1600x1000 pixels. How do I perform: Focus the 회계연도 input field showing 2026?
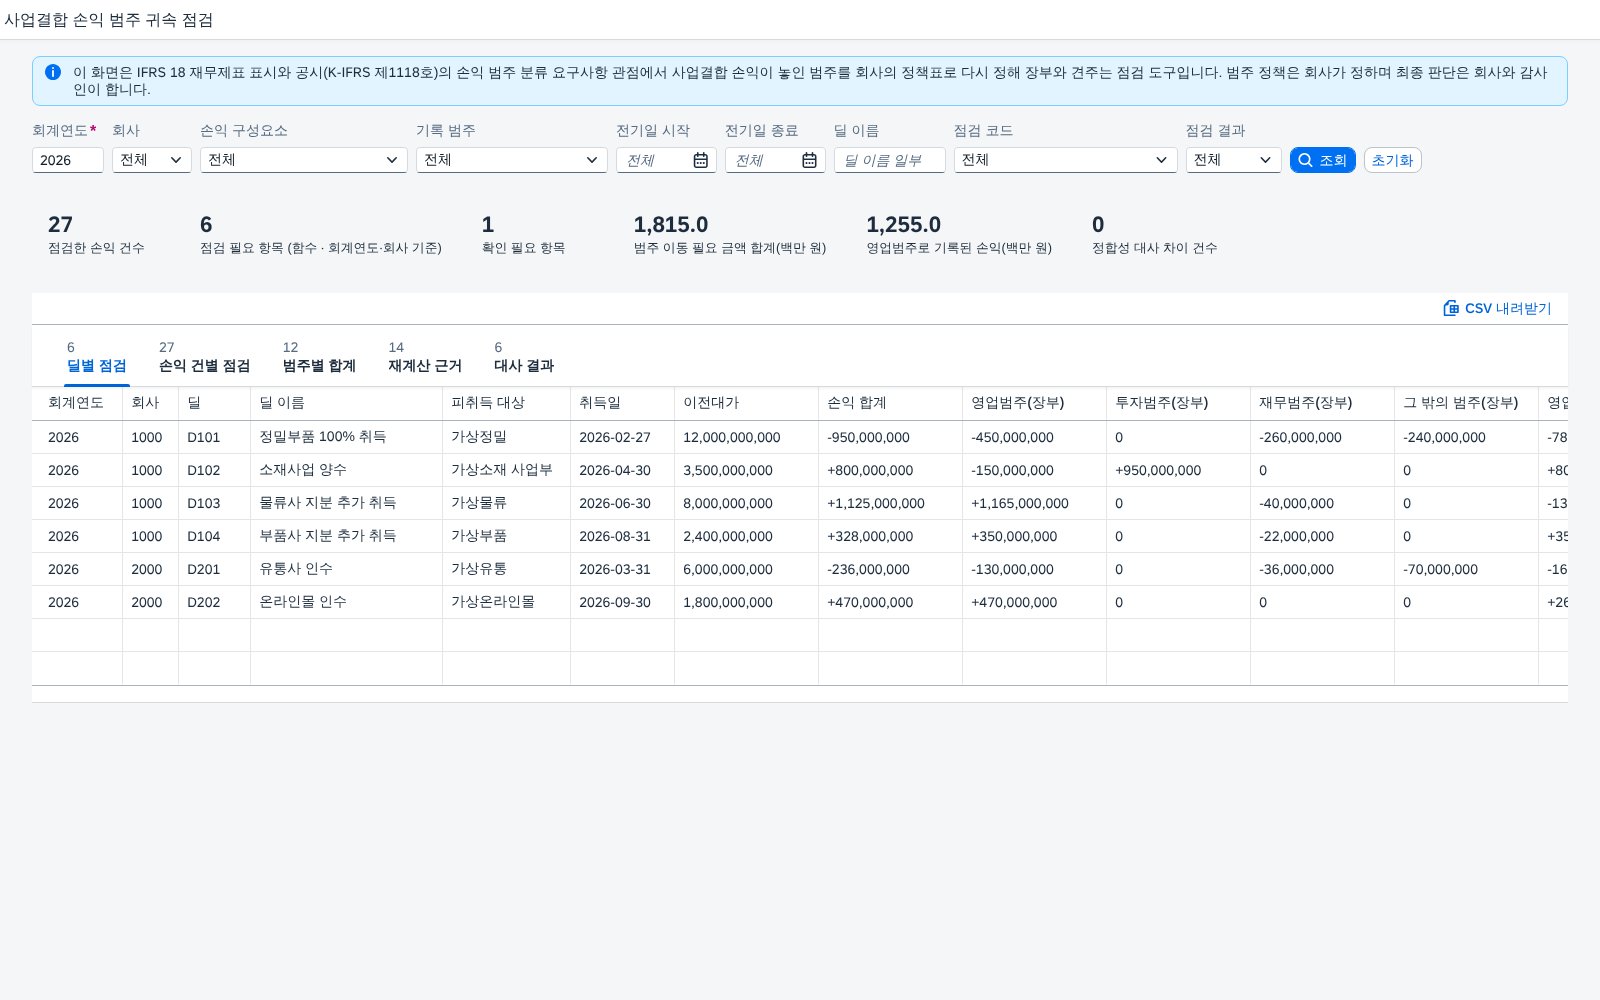point(67,160)
